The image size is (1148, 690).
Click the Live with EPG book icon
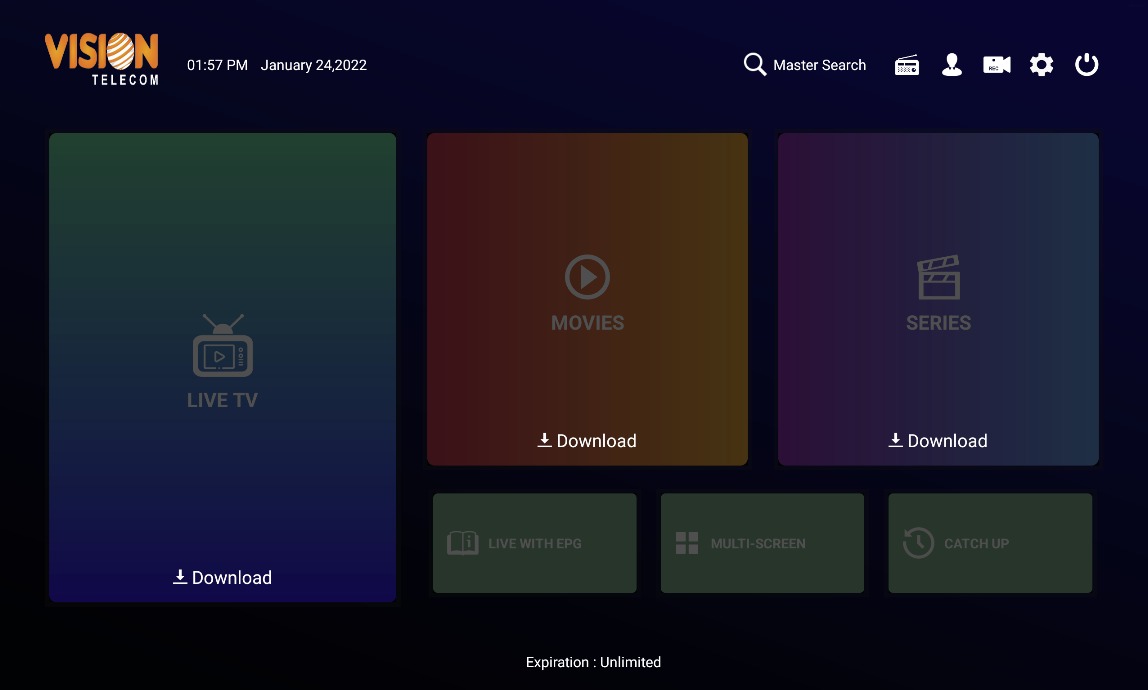pos(463,543)
